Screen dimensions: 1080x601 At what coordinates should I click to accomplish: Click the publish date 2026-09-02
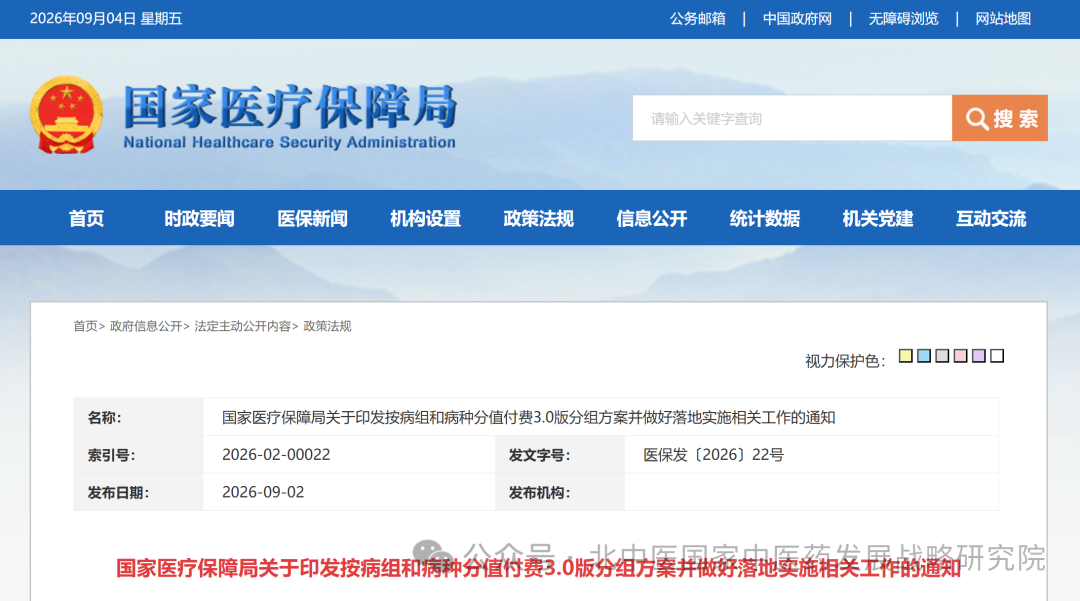(x=262, y=492)
